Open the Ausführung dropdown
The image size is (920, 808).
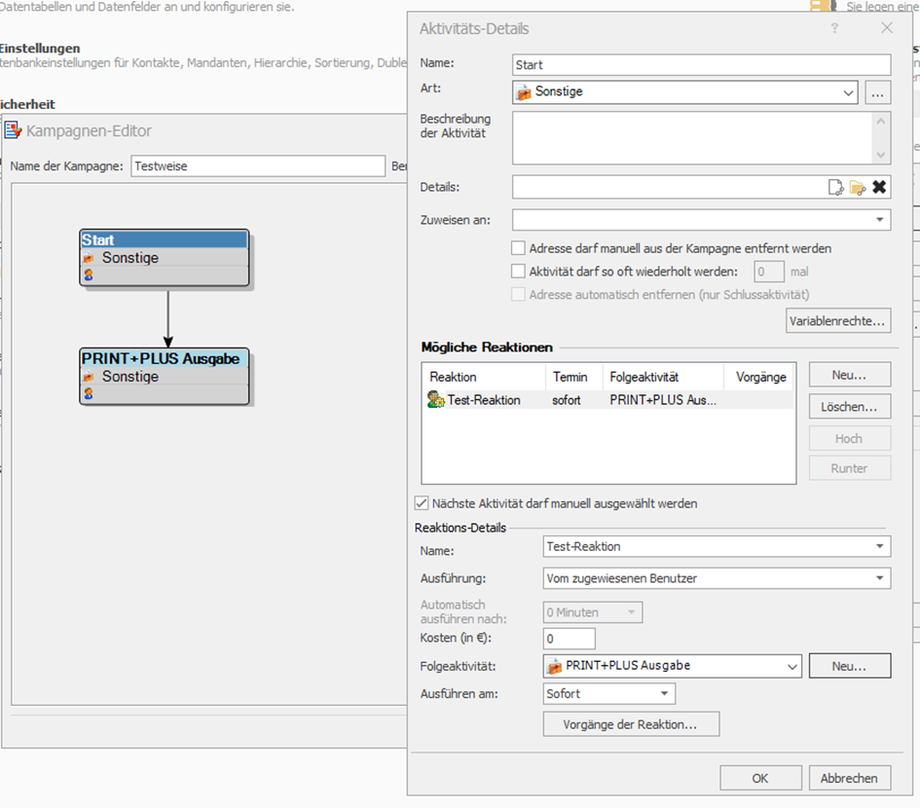[880, 578]
